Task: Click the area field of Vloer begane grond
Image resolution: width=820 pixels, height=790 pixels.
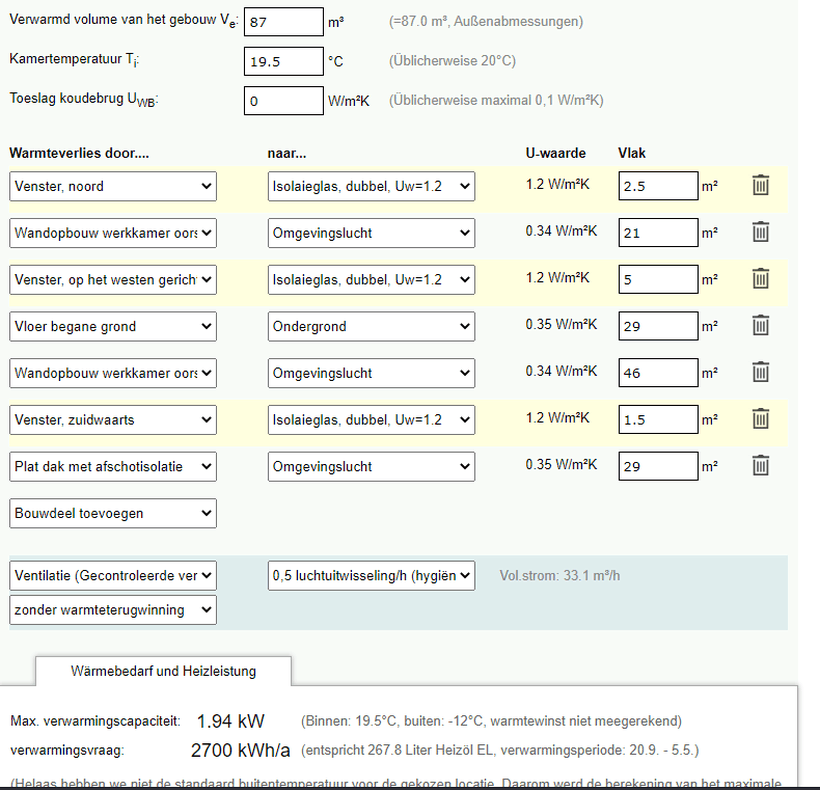Action: [658, 326]
